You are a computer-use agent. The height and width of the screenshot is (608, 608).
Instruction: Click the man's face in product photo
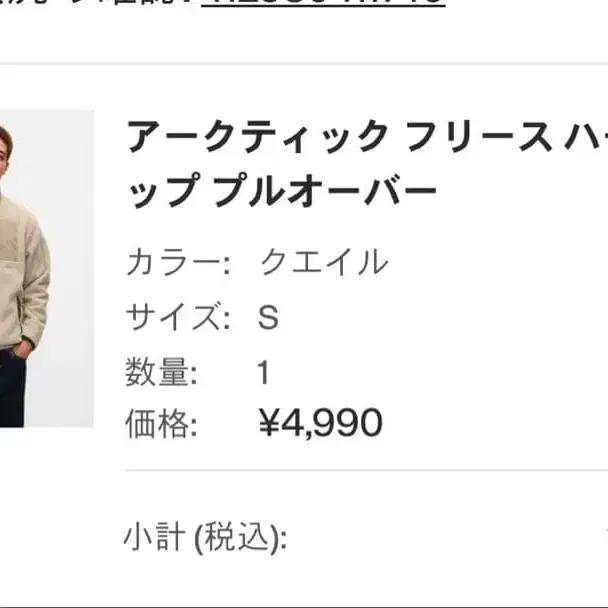pos(5,149)
